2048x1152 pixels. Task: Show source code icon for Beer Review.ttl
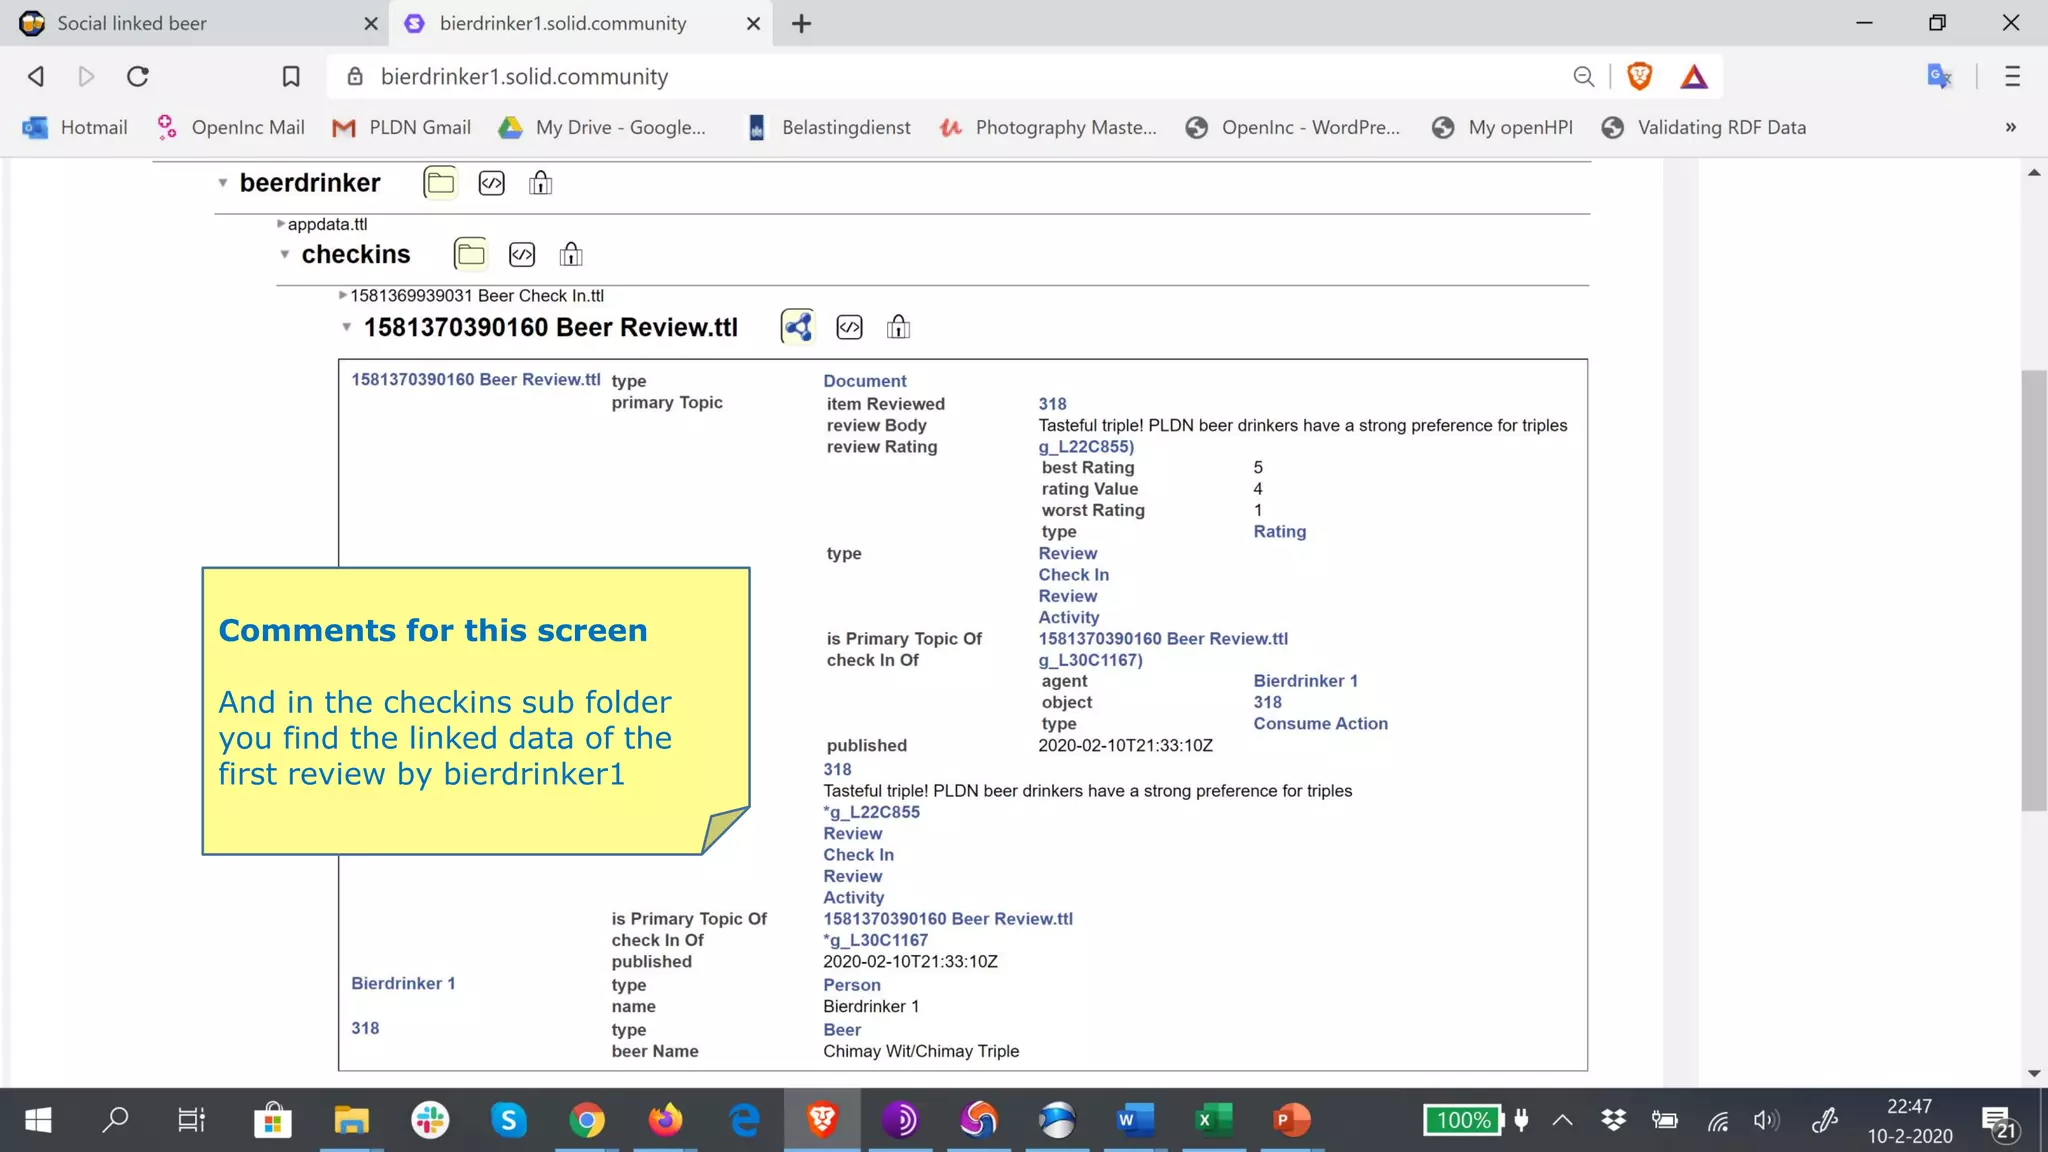pyautogui.click(x=849, y=327)
